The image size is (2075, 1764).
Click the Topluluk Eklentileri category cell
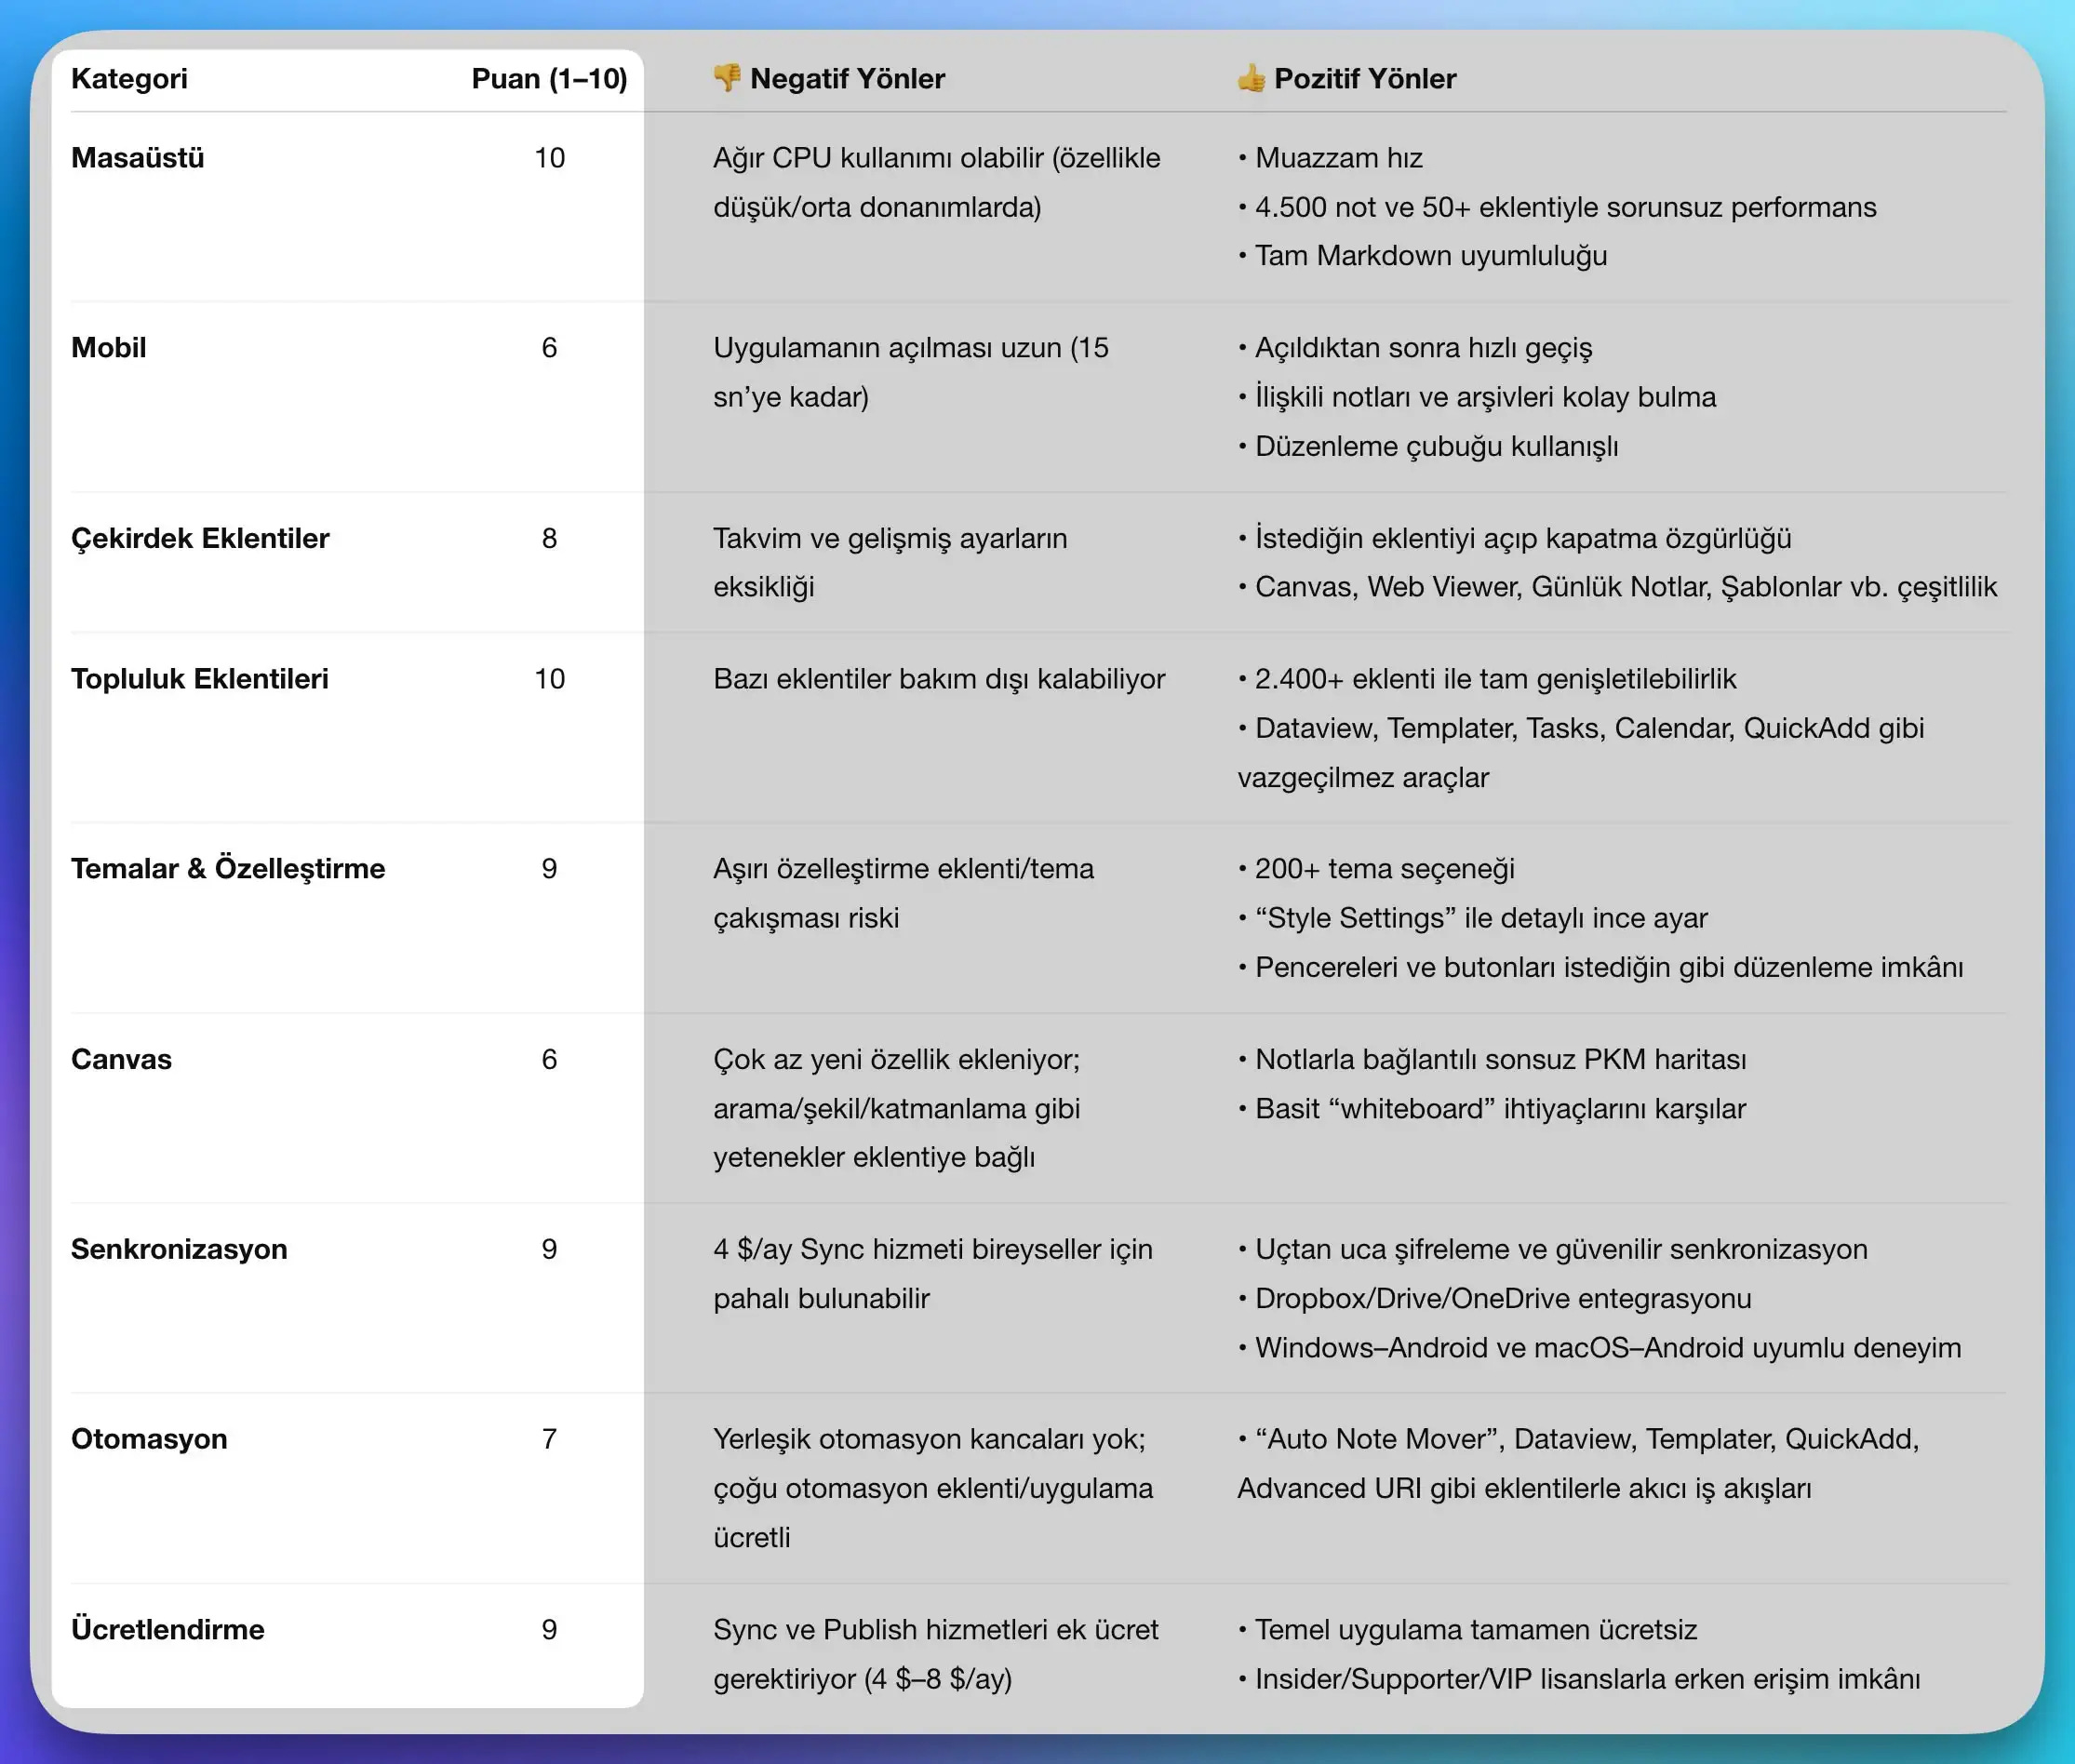tap(200, 679)
